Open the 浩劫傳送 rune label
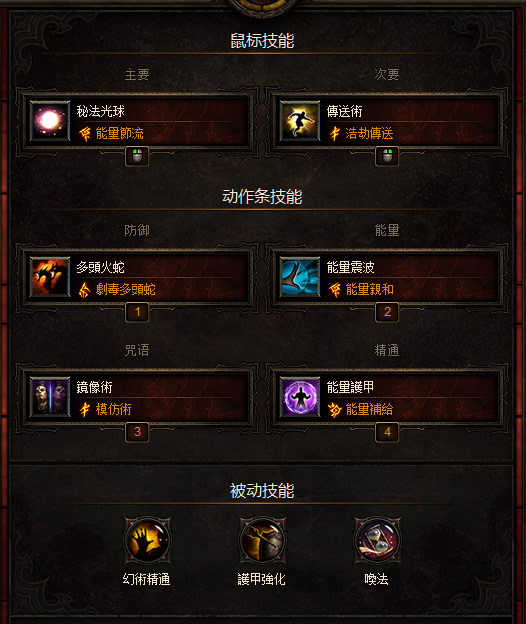Viewport: 526px width, 624px height. click(369, 133)
